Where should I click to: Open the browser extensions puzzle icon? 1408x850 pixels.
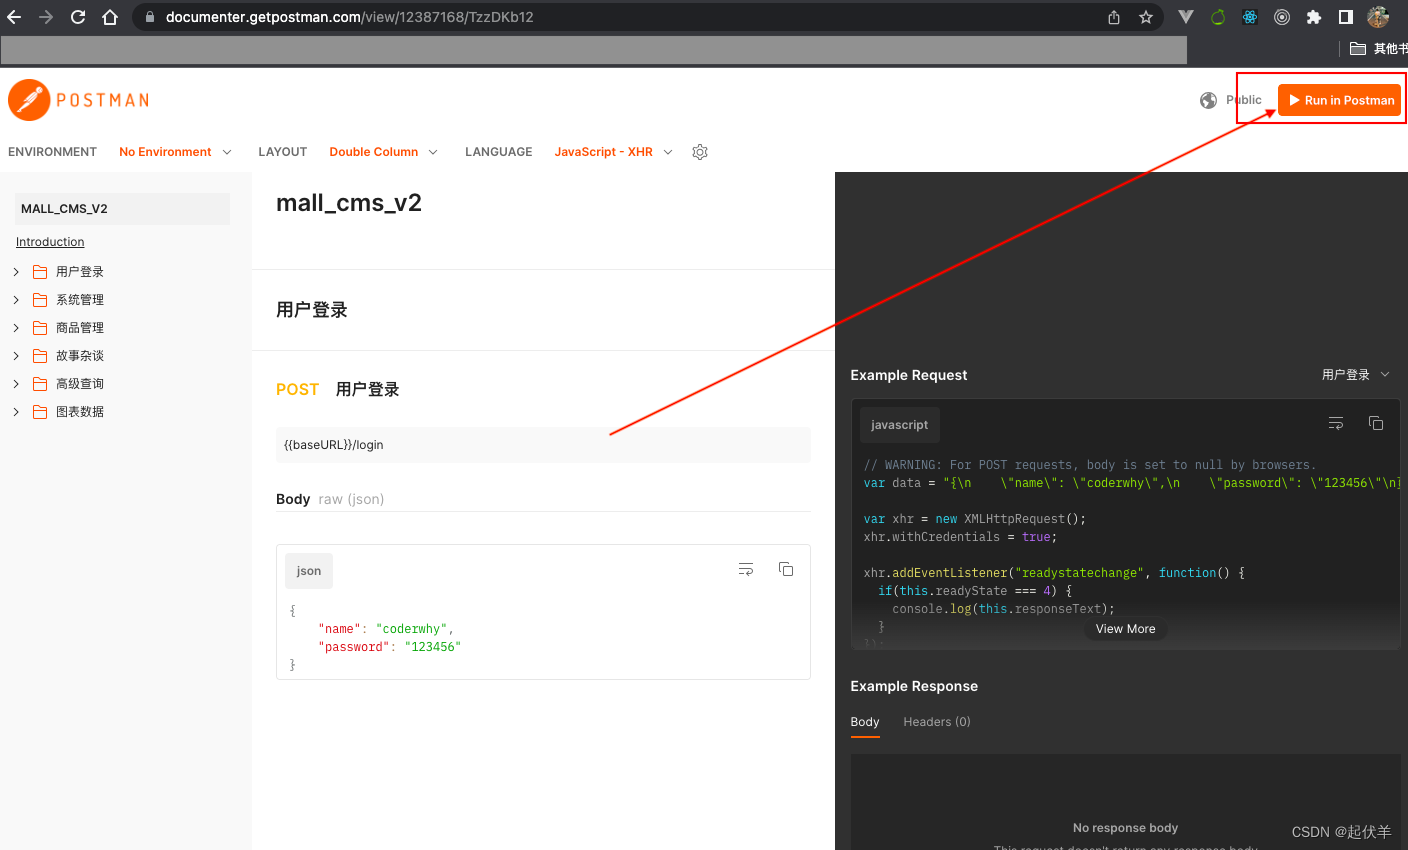(x=1314, y=17)
